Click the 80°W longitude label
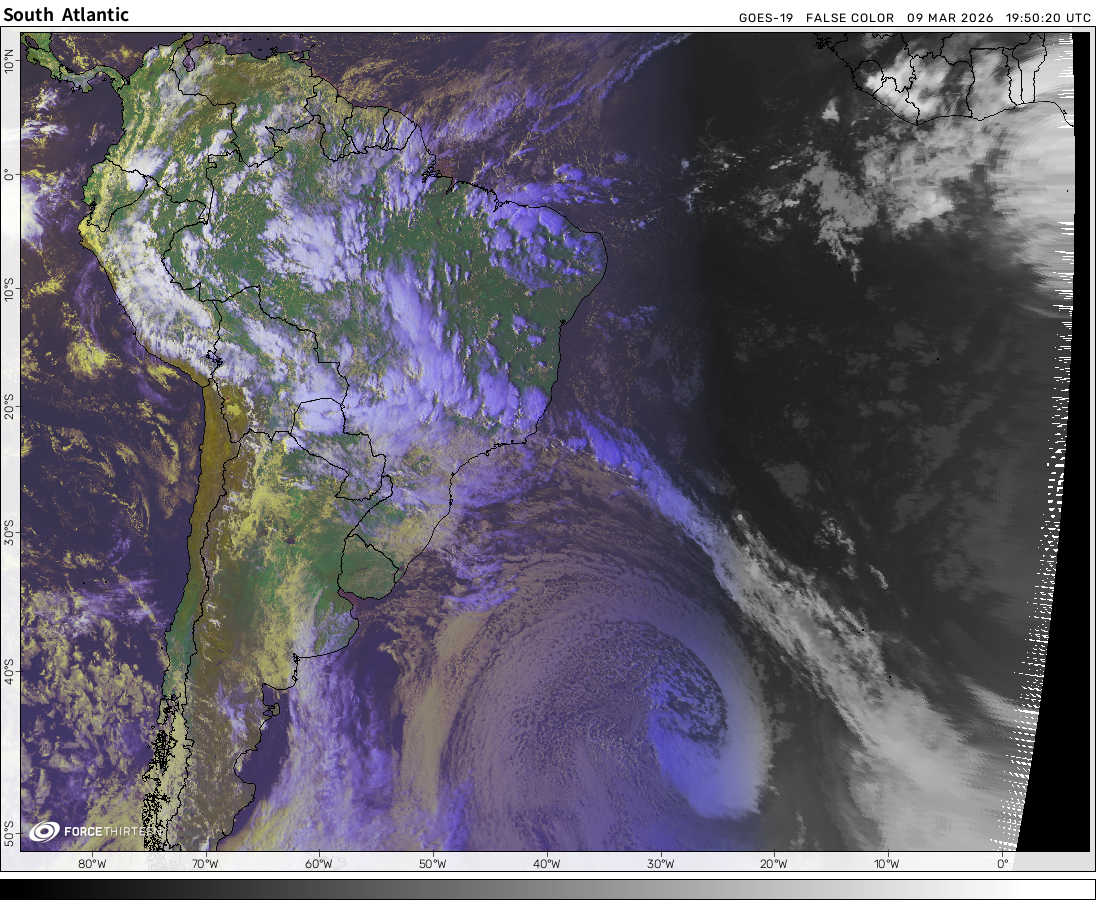 [92, 864]
